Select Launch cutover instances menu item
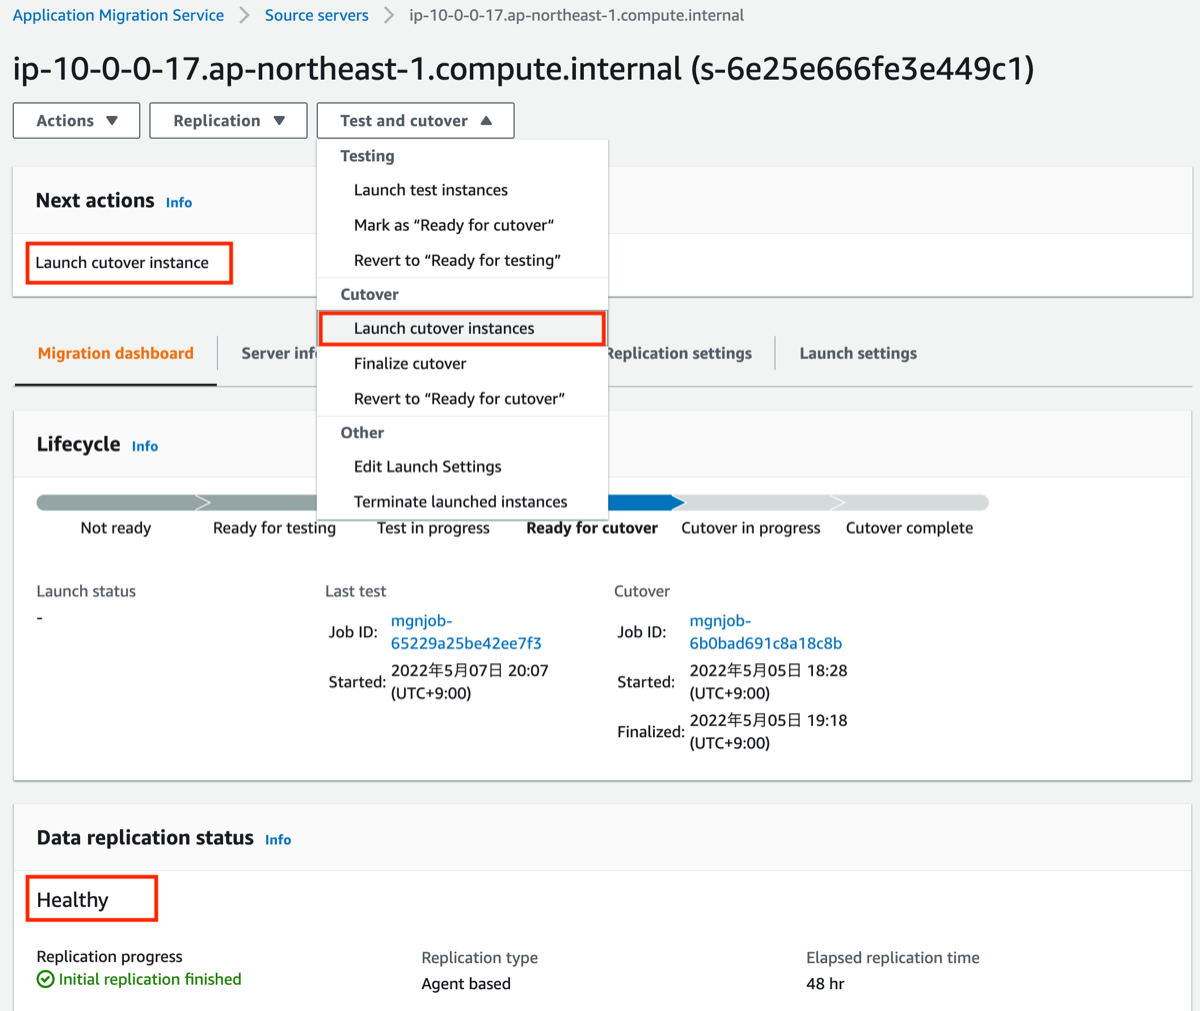The width and height of the screenshot is (1200, 1011). (462, 328)
